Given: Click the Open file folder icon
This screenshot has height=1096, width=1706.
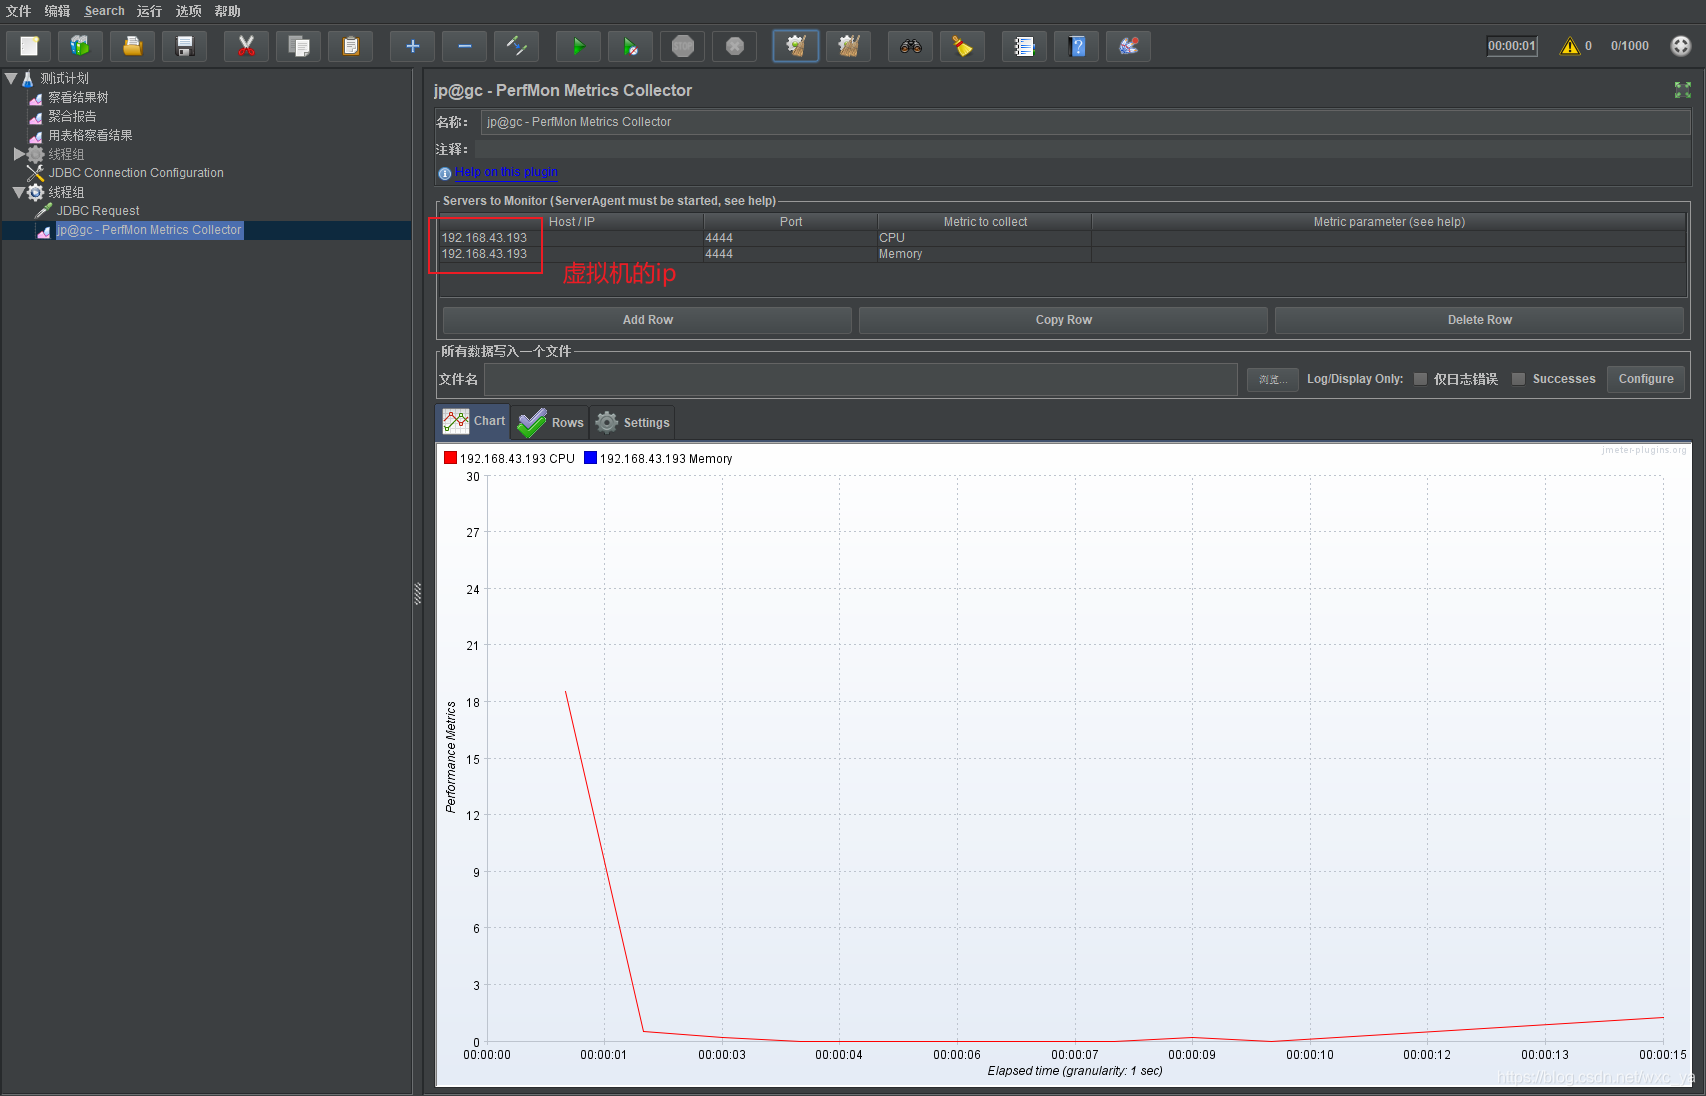Looking at the screenshot, I should 132,46.
